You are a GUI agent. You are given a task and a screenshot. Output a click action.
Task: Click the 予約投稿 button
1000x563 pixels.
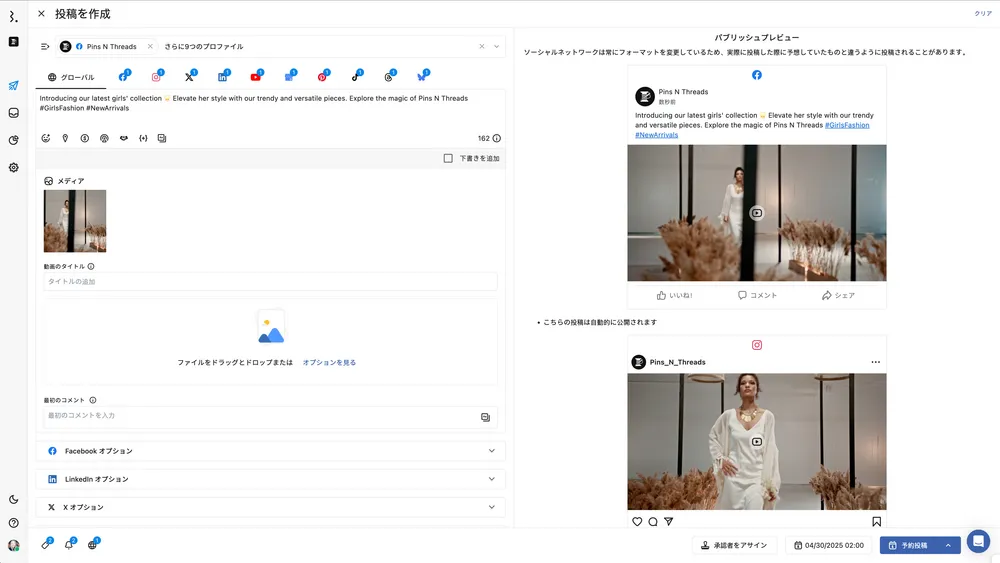(x=908, y=545)
